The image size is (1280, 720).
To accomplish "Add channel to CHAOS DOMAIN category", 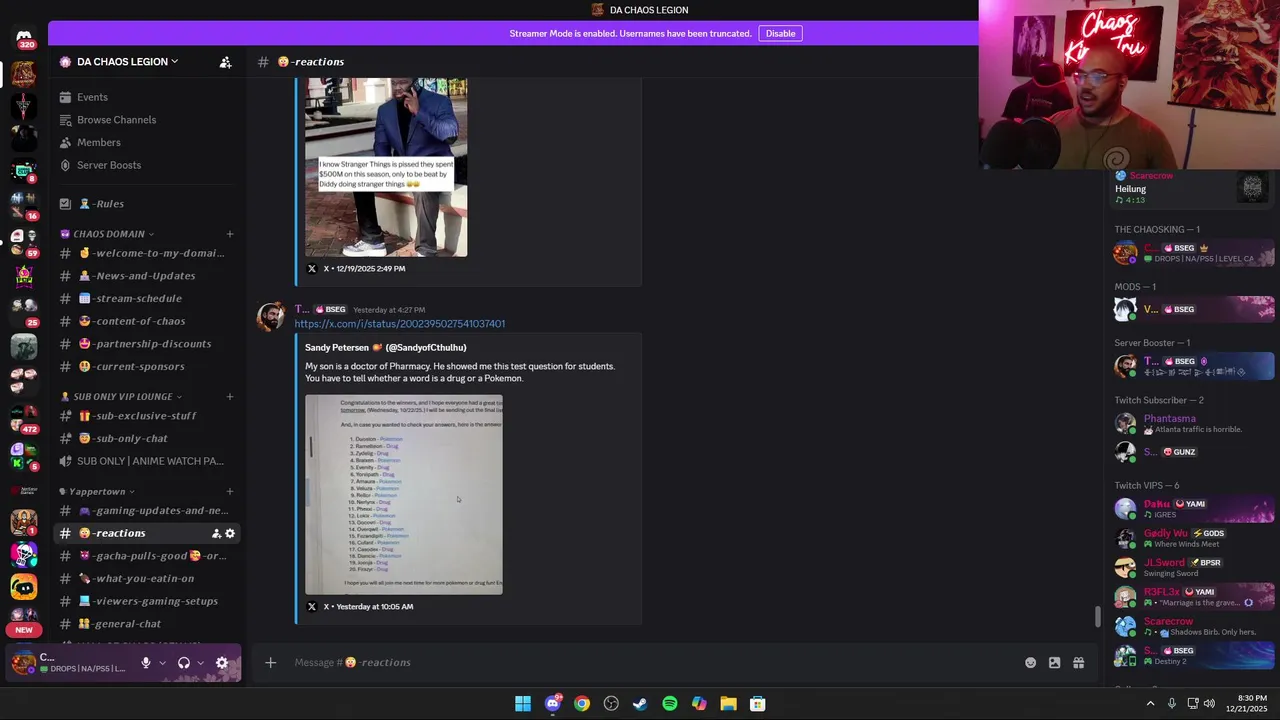I will pos(230,234).
